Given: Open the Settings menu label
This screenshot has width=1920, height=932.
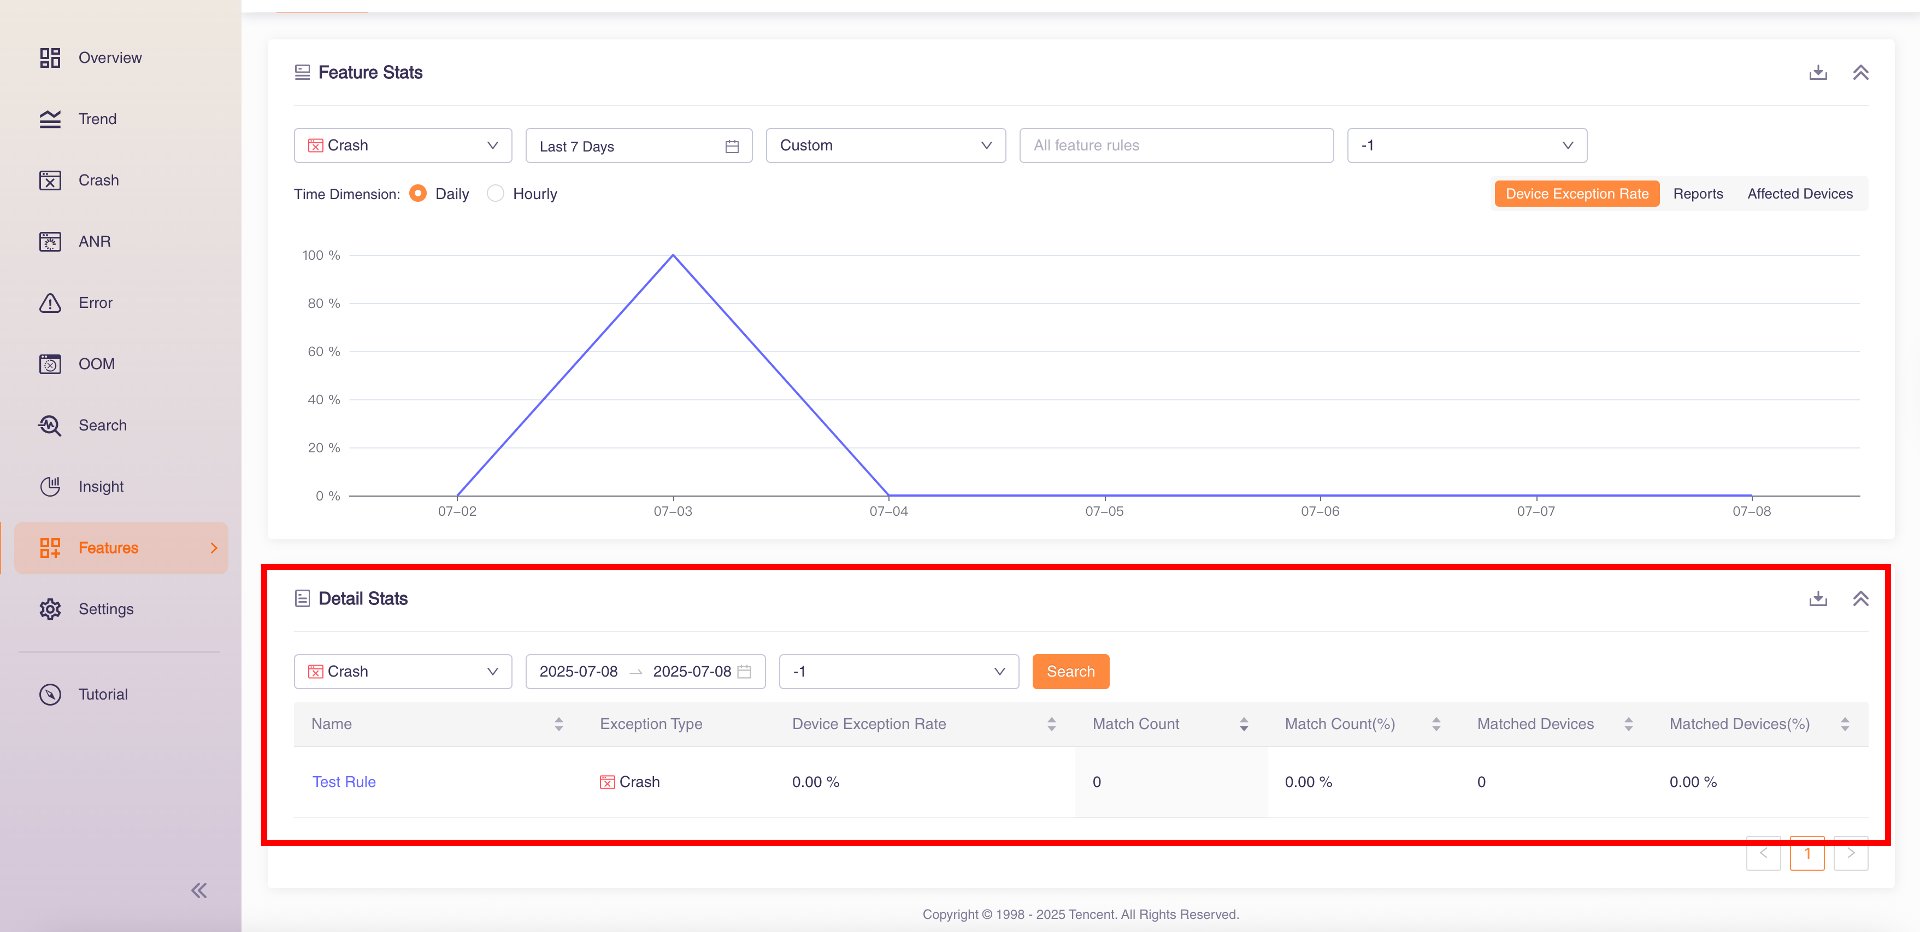Looking at the screenshot, I should [106, 609].
